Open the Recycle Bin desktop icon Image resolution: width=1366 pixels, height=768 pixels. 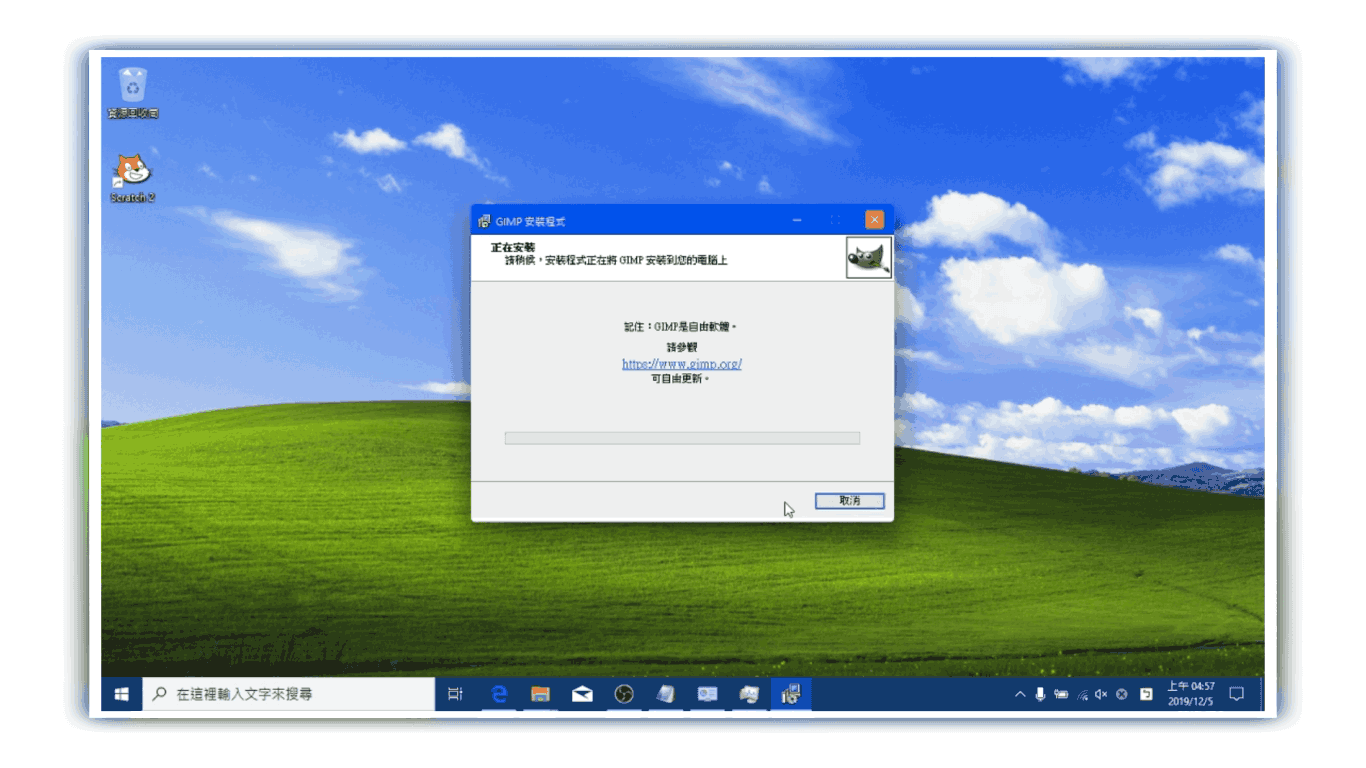[133, 92]
